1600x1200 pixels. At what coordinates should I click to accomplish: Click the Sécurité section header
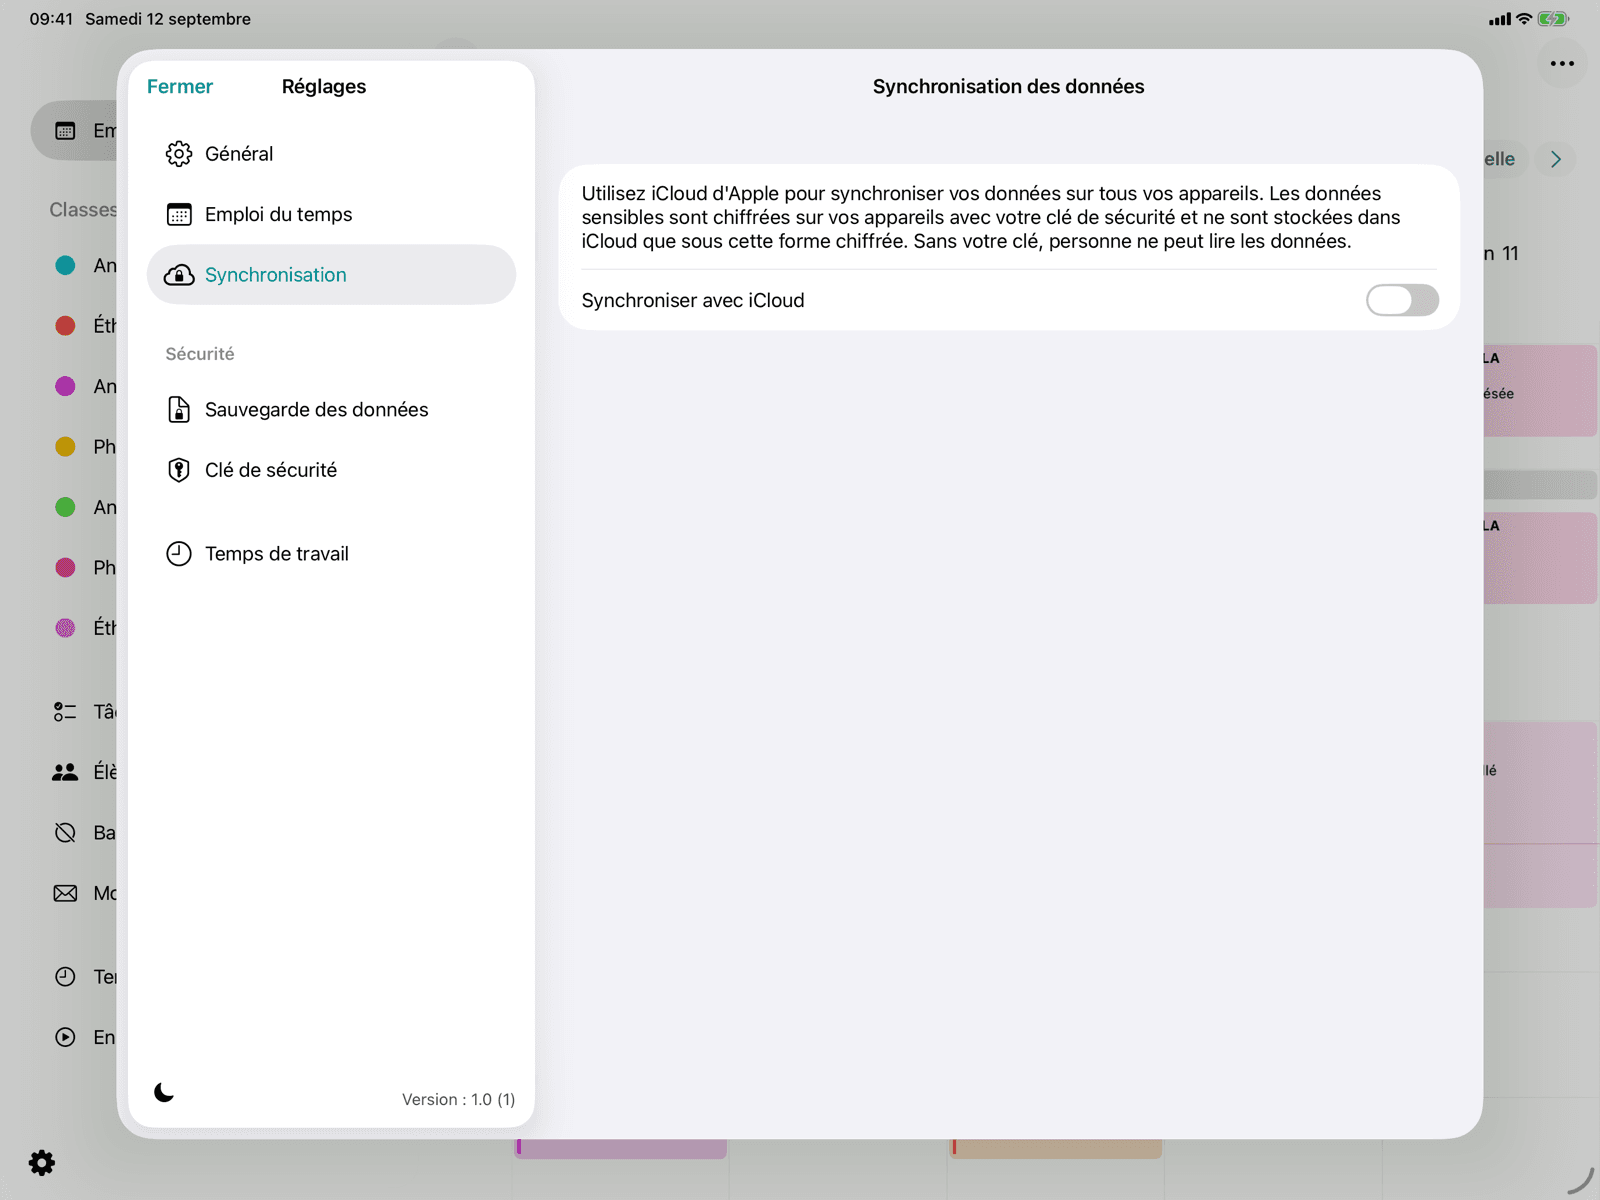click(200, 354)
